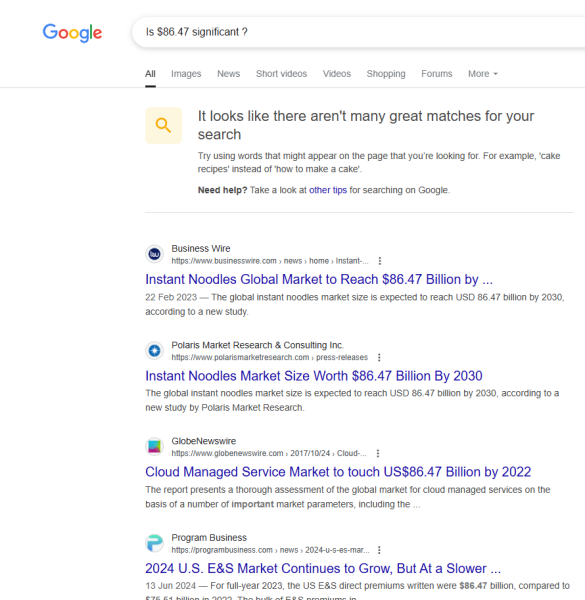This screenshot has width=585, height=600.
Task: Open three-dot options for Business Wire result
Action: [x=380, y=261]
